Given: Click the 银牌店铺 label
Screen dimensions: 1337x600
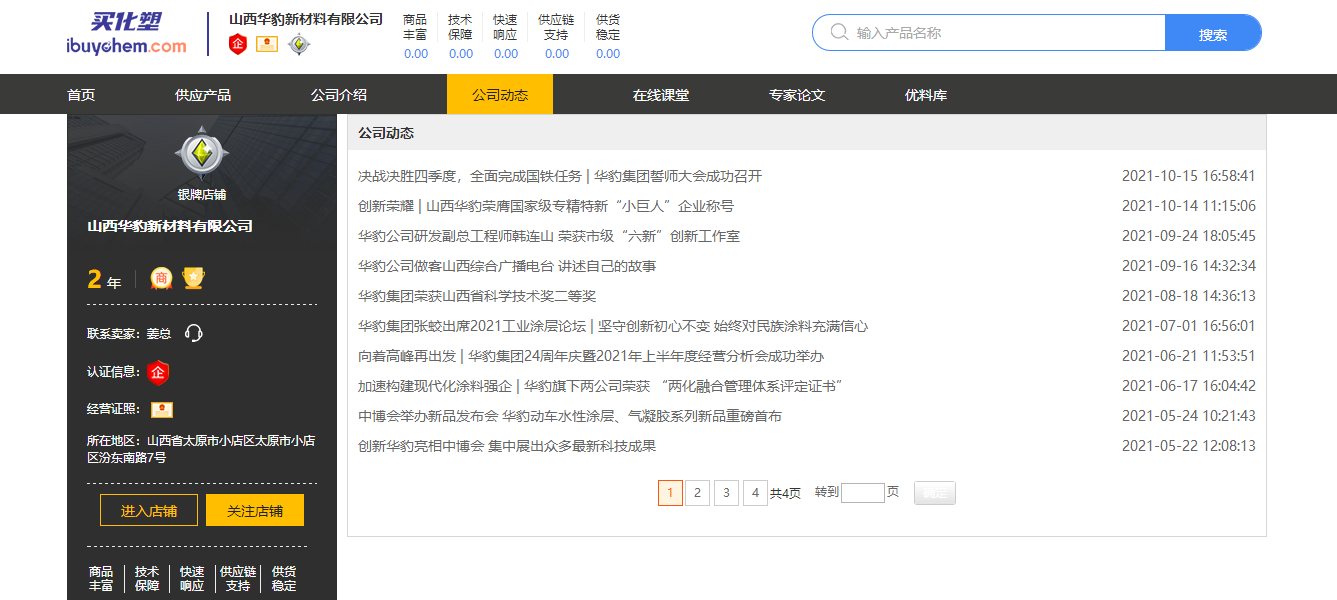Looking at the screenshot, I should click(202, 194).
